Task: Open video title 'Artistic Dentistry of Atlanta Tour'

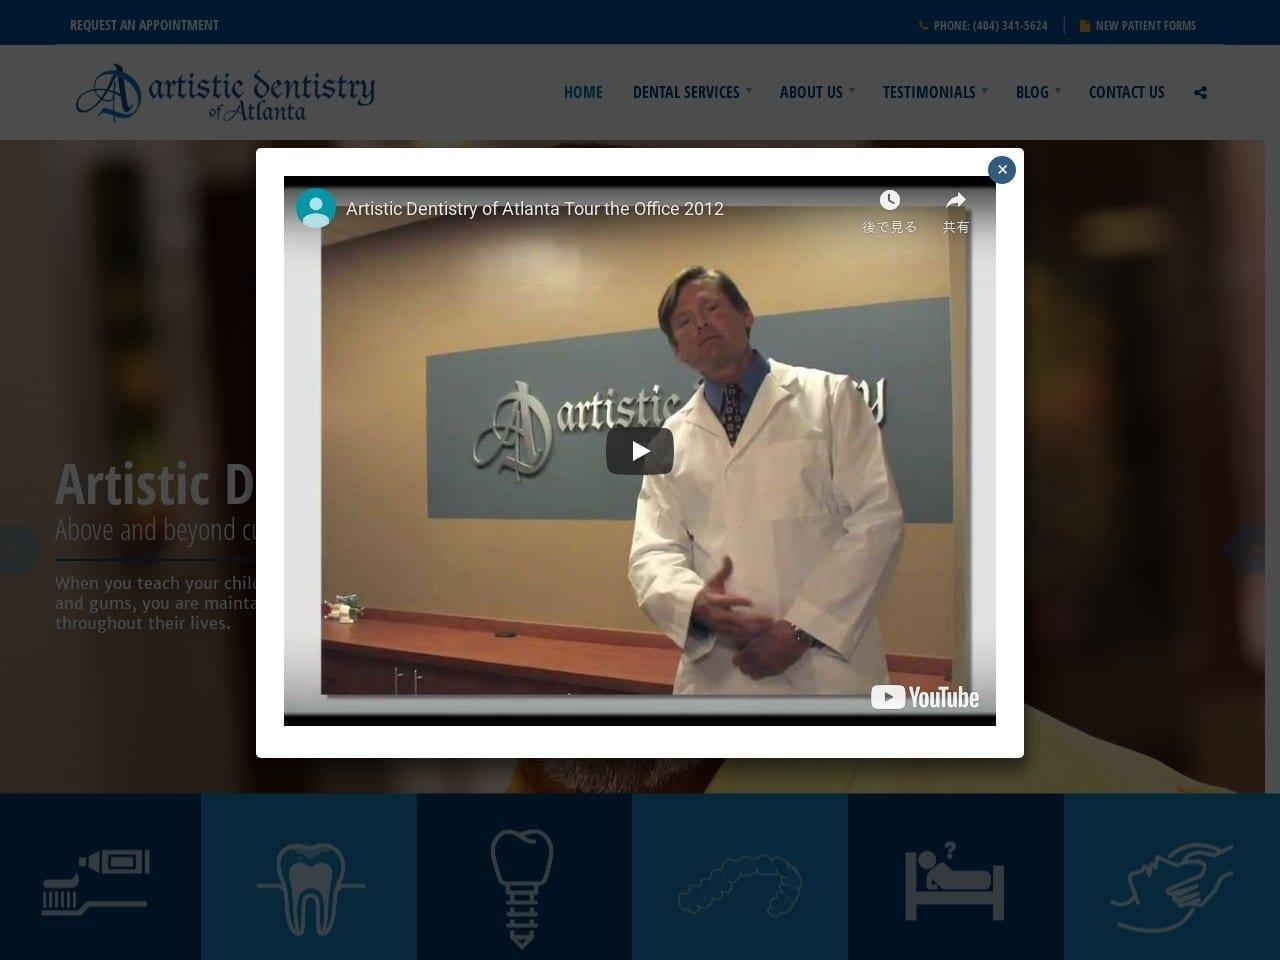Action: pyautogui.click(x=535, y=209)
